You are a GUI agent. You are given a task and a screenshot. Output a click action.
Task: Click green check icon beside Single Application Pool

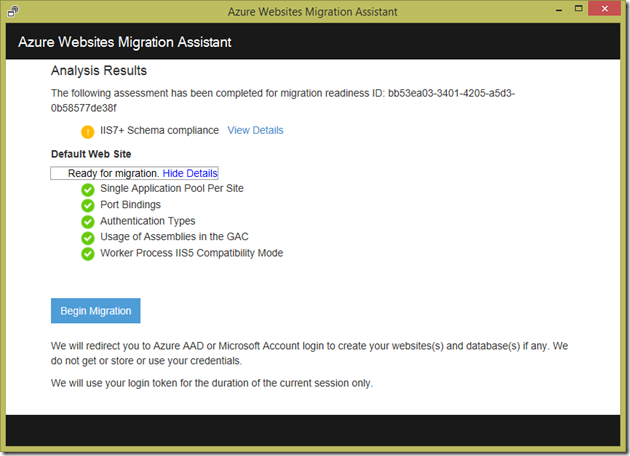click(88, 190)
